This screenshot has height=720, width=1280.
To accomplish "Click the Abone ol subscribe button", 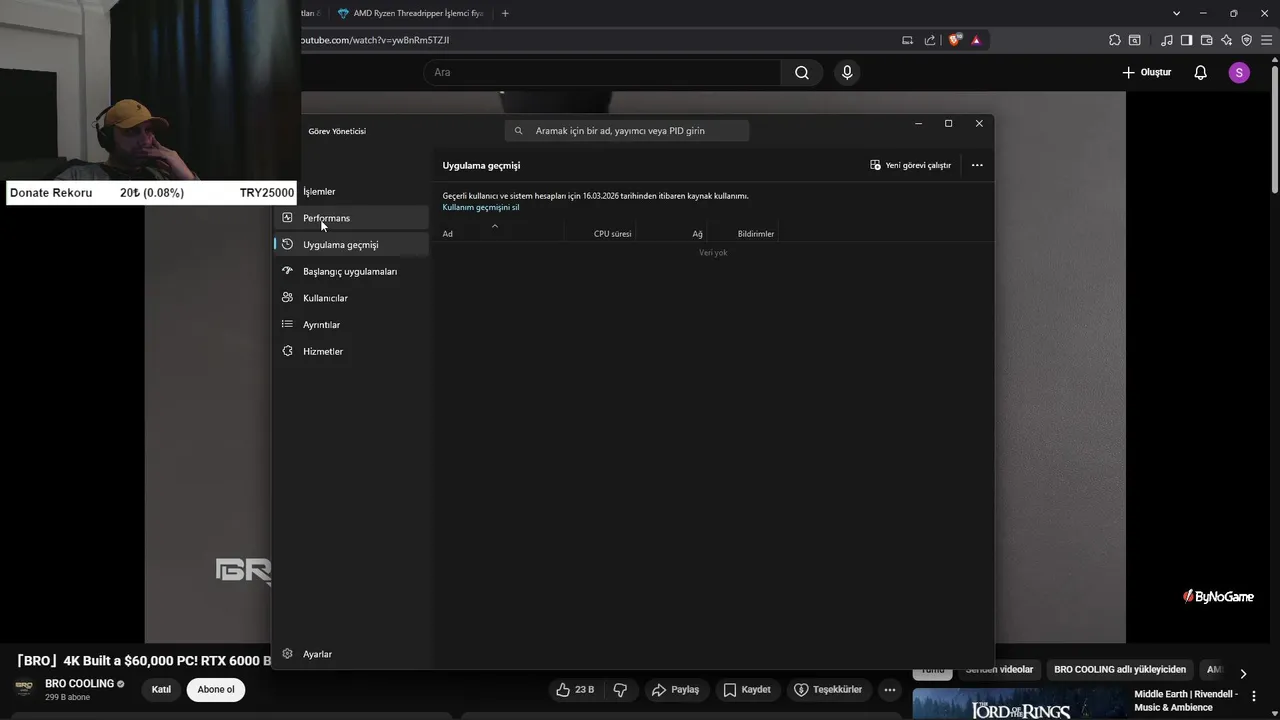I will coord(216,690).
